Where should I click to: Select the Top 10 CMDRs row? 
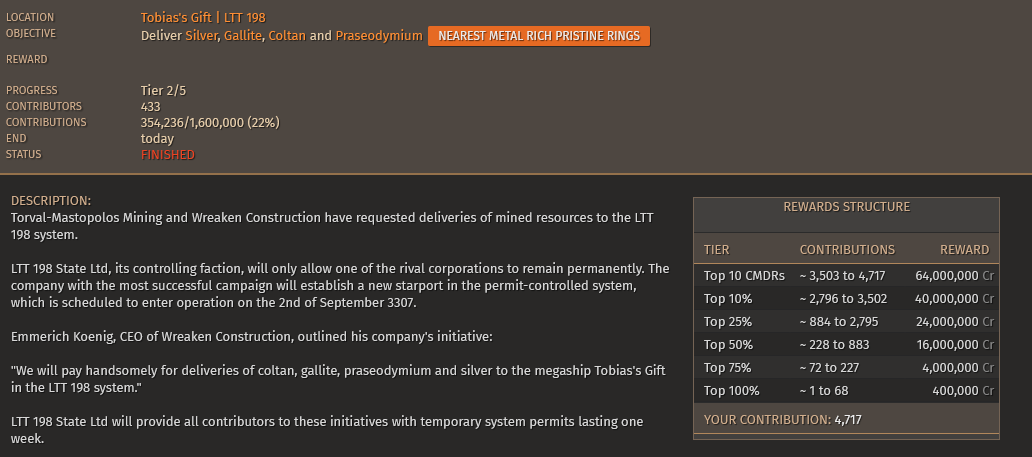[x=846, y=276]
